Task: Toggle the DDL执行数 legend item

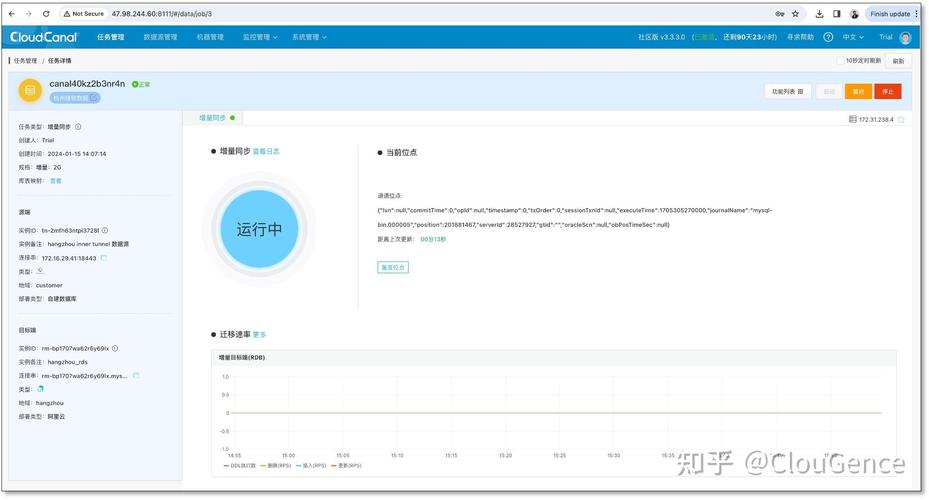Action: (x=239, y=466)
